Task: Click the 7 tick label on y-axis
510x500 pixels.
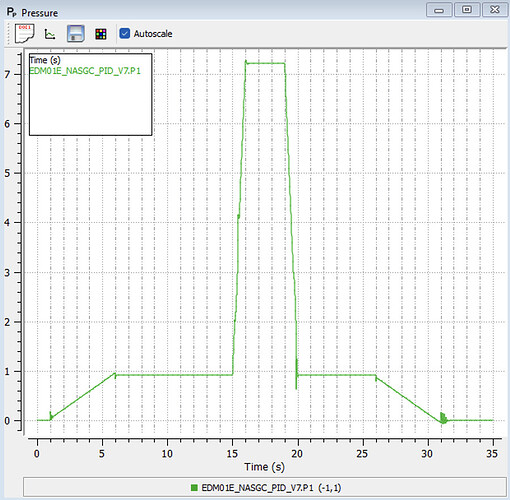Action: tap(7, 74)
